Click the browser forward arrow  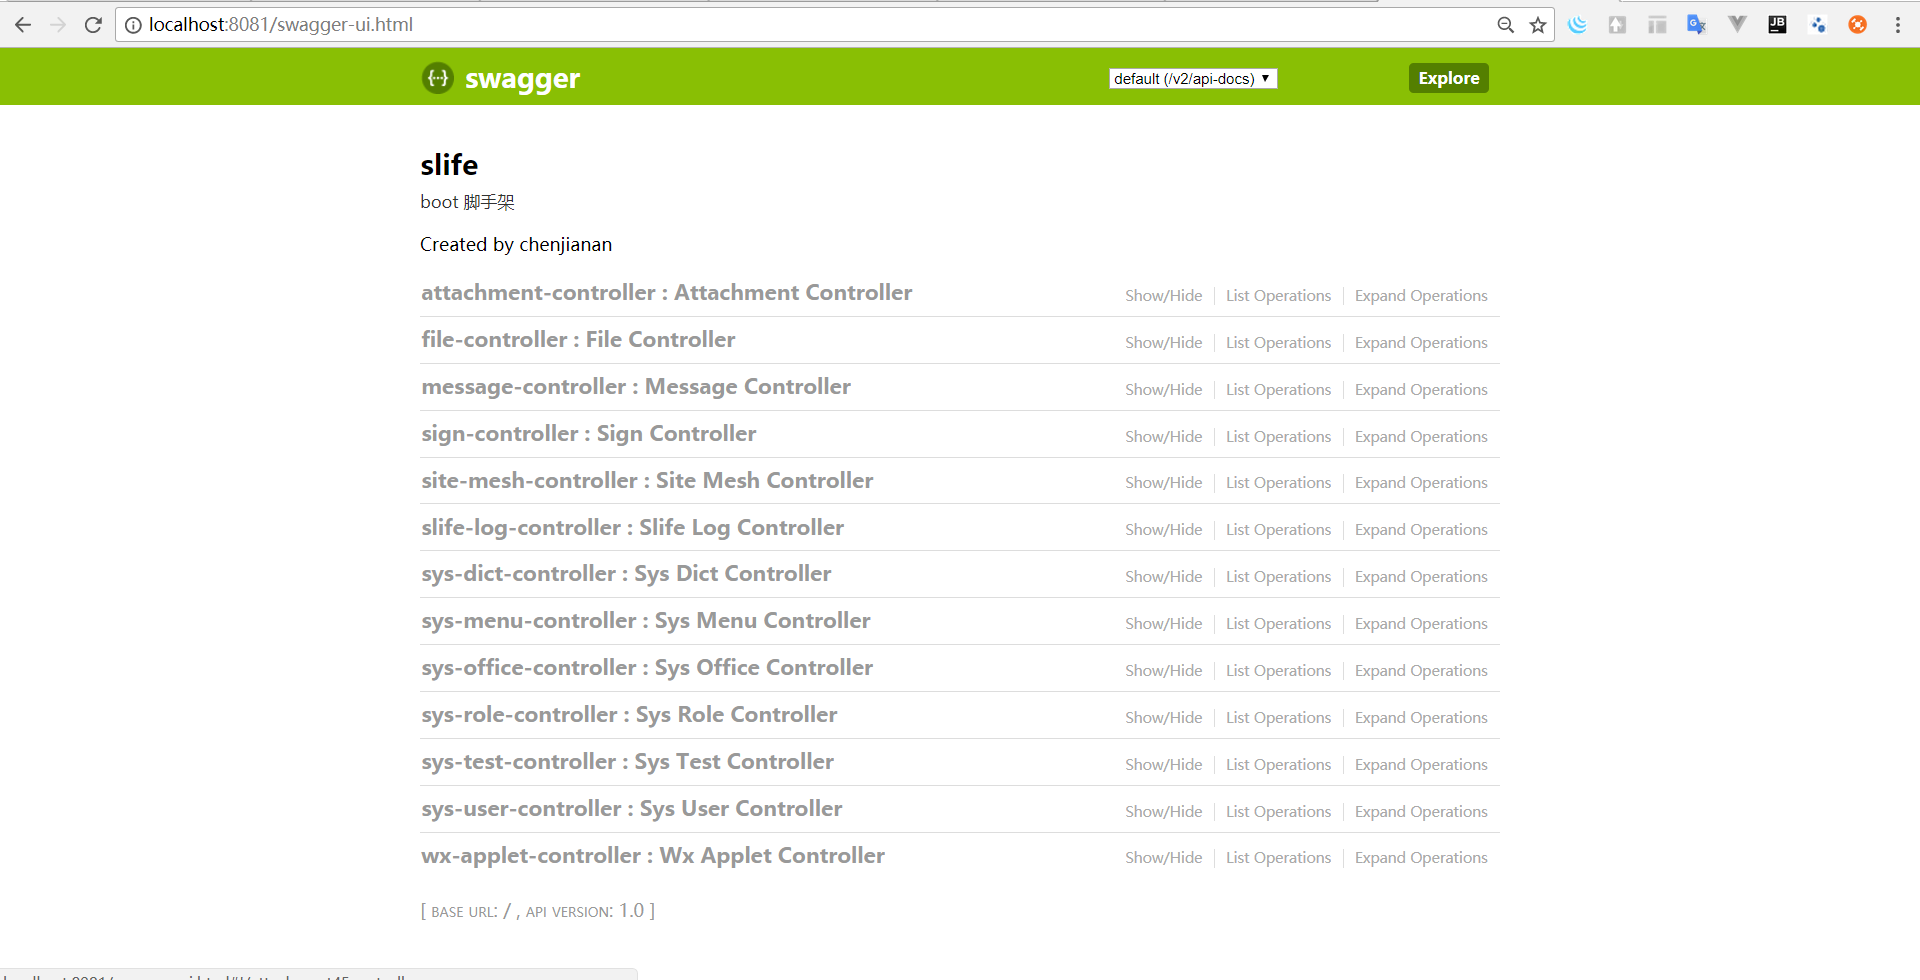tap(58, 25)
